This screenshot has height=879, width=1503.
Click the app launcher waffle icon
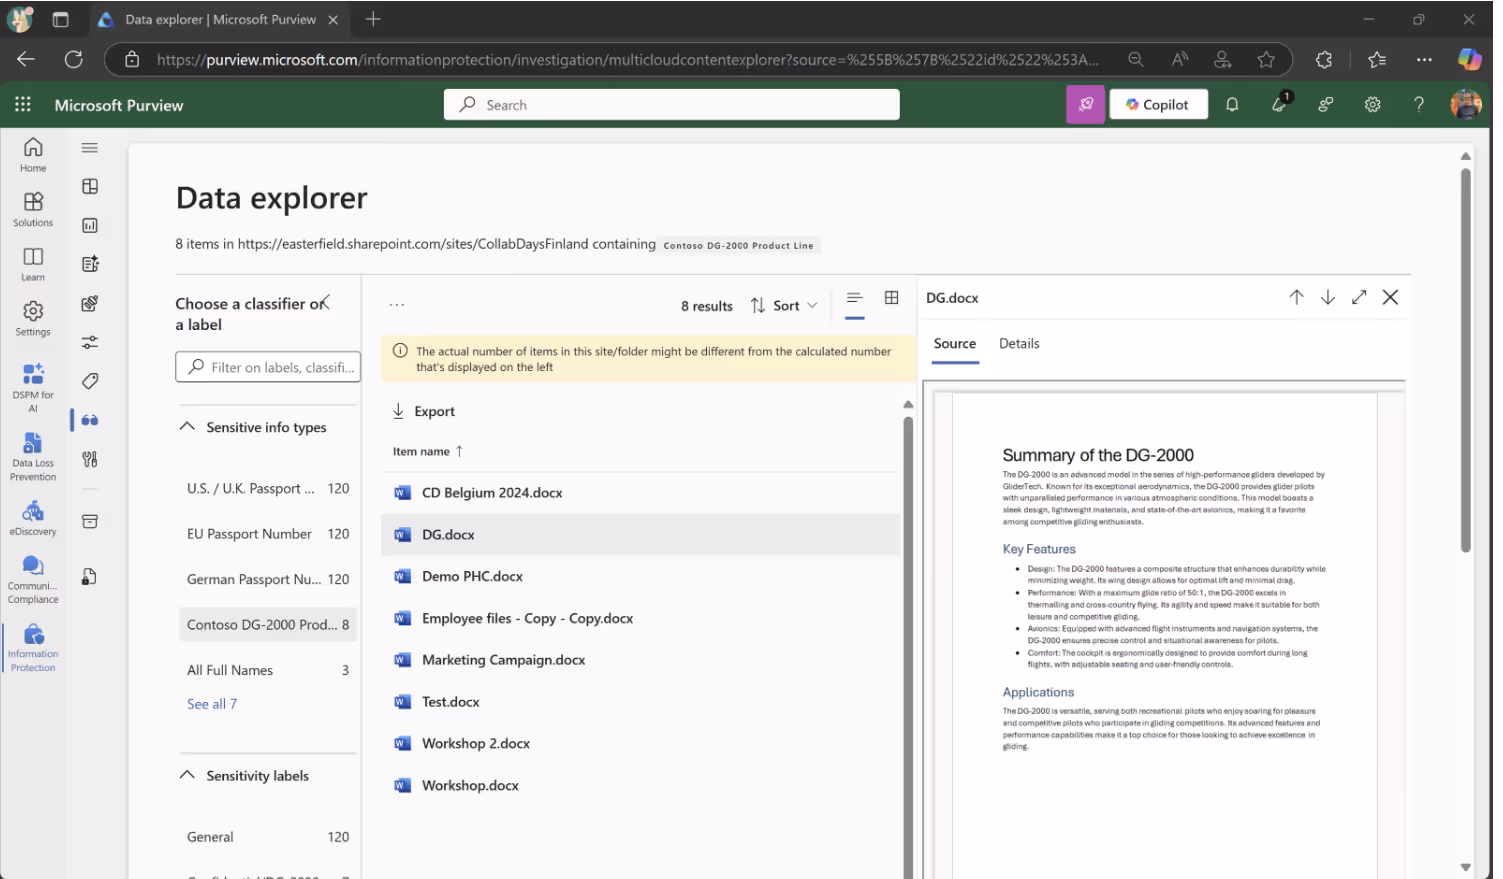click(x=23, y=105)
